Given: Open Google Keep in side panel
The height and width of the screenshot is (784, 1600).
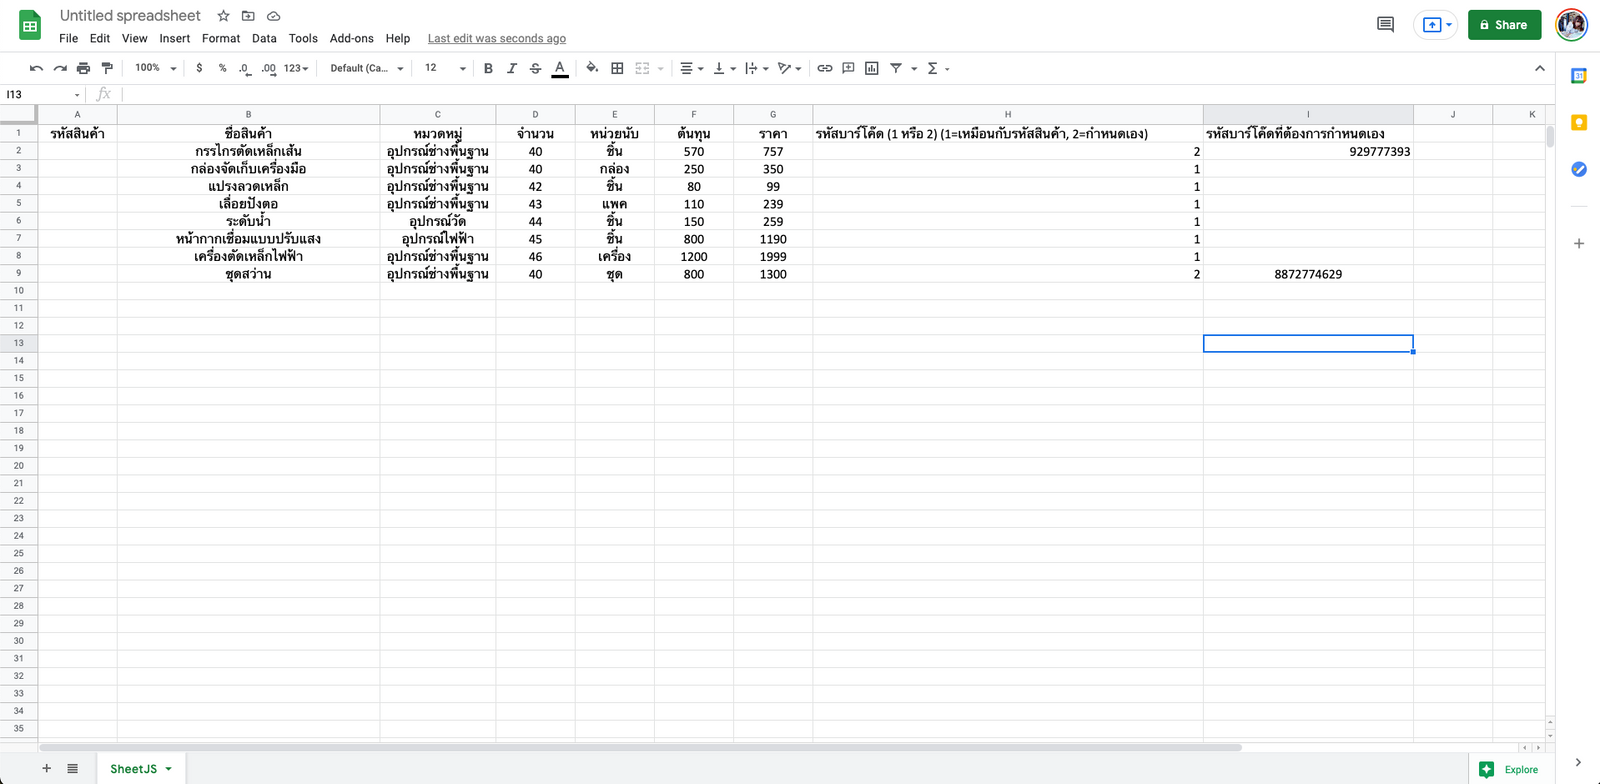Looking at the screenshot, I should click(1579, 123).
